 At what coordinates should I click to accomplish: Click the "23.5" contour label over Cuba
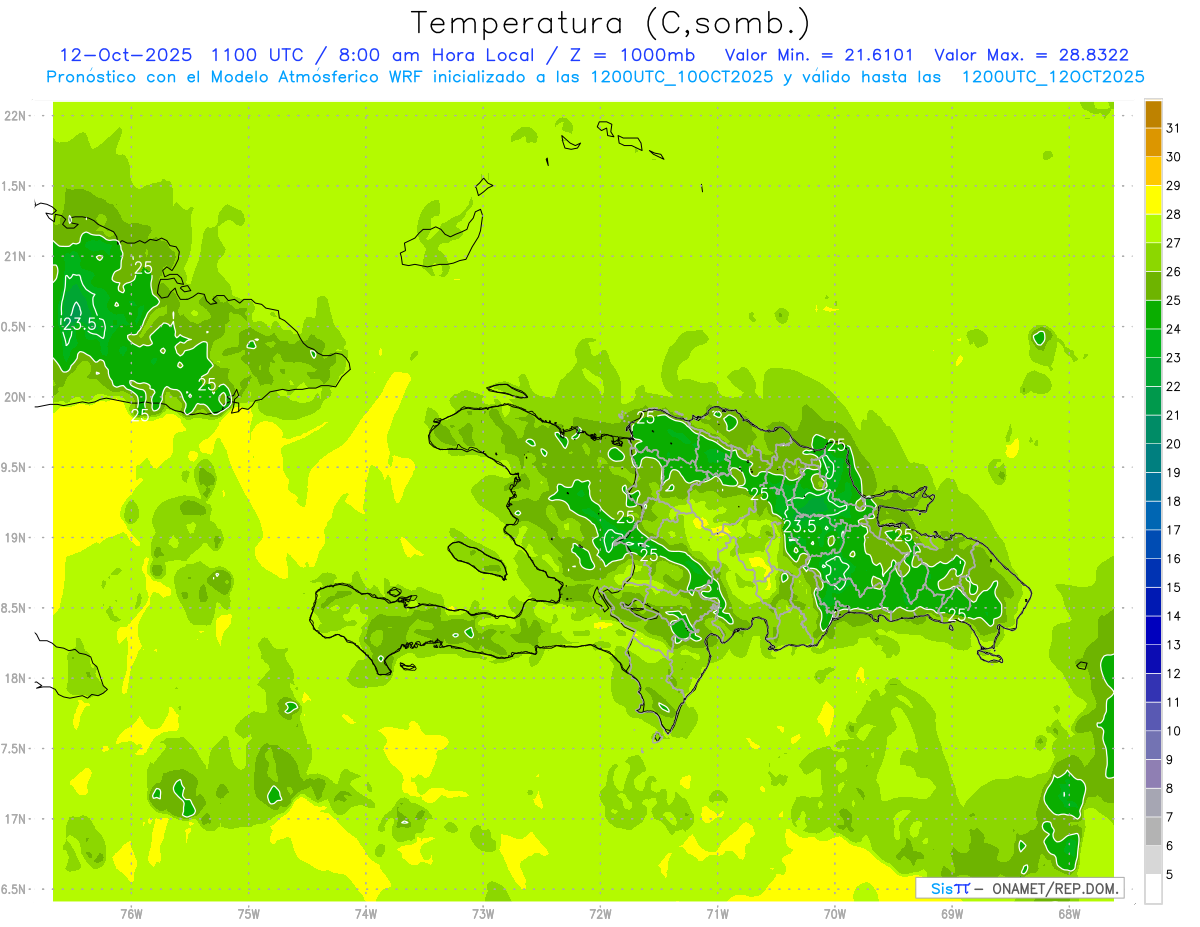[x=79, y=324]
